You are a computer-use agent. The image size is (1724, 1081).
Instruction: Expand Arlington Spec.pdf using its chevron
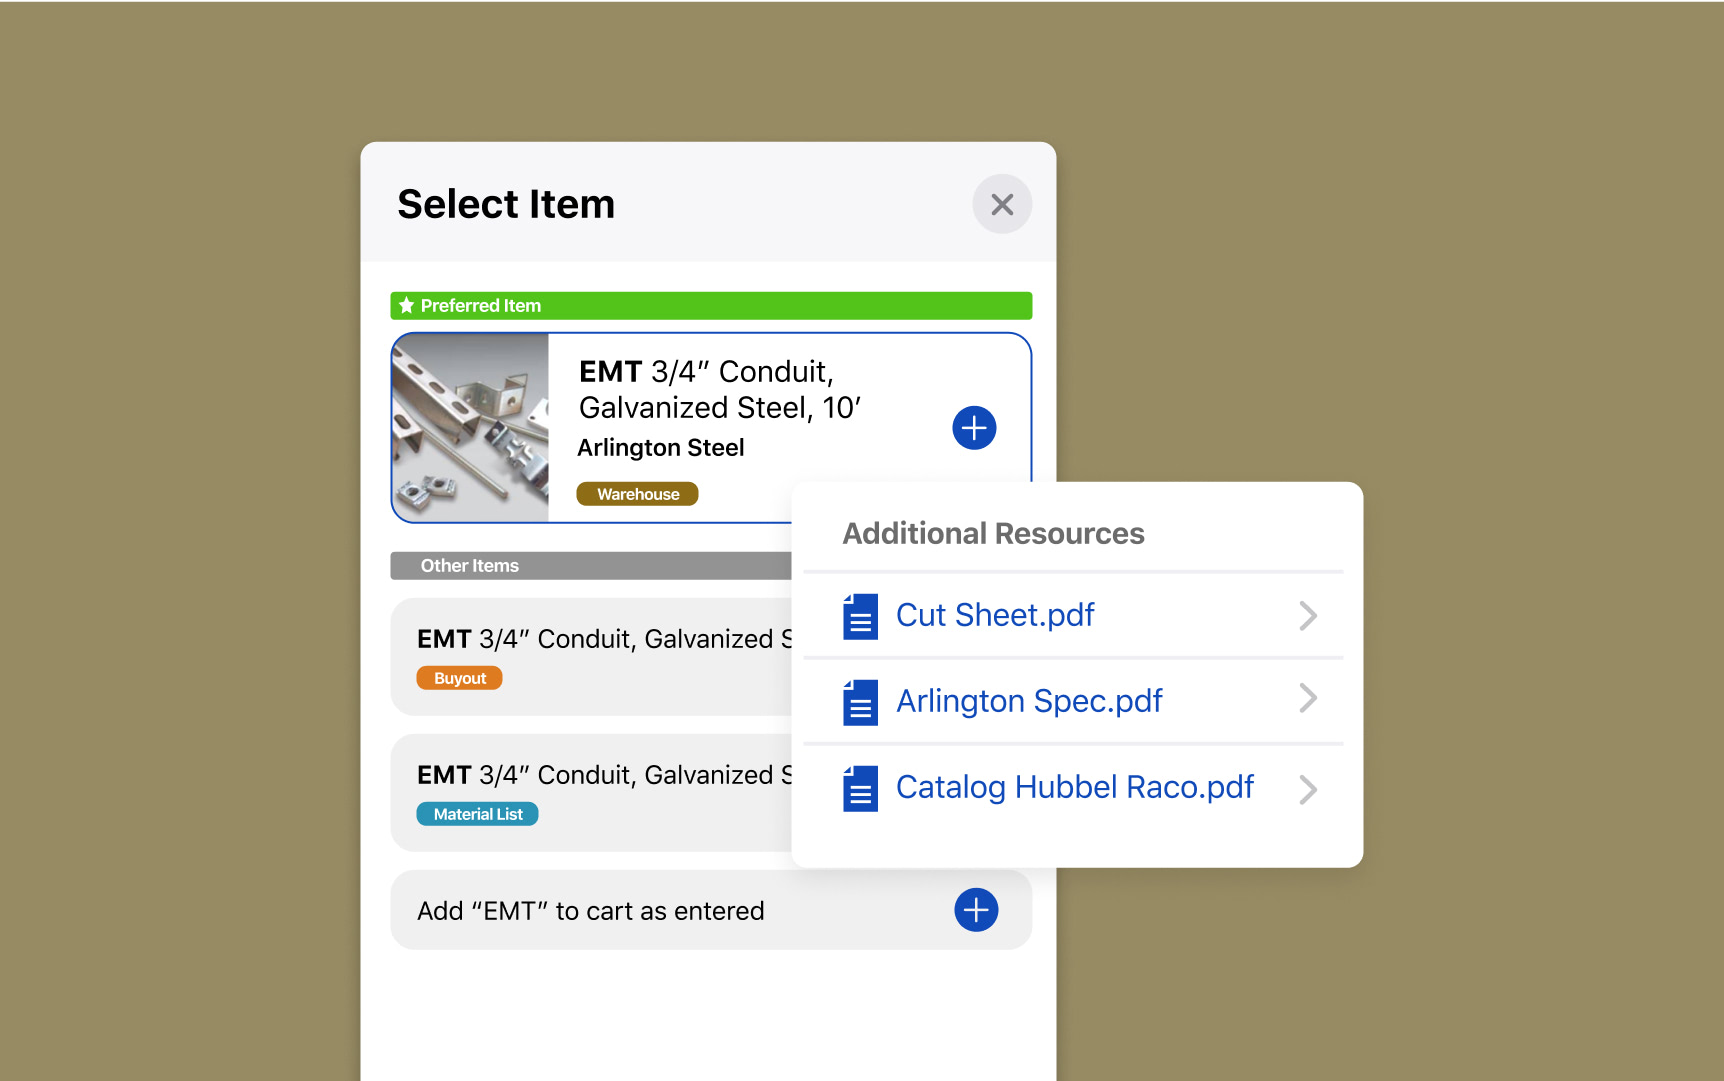[x=1307, y=700]
